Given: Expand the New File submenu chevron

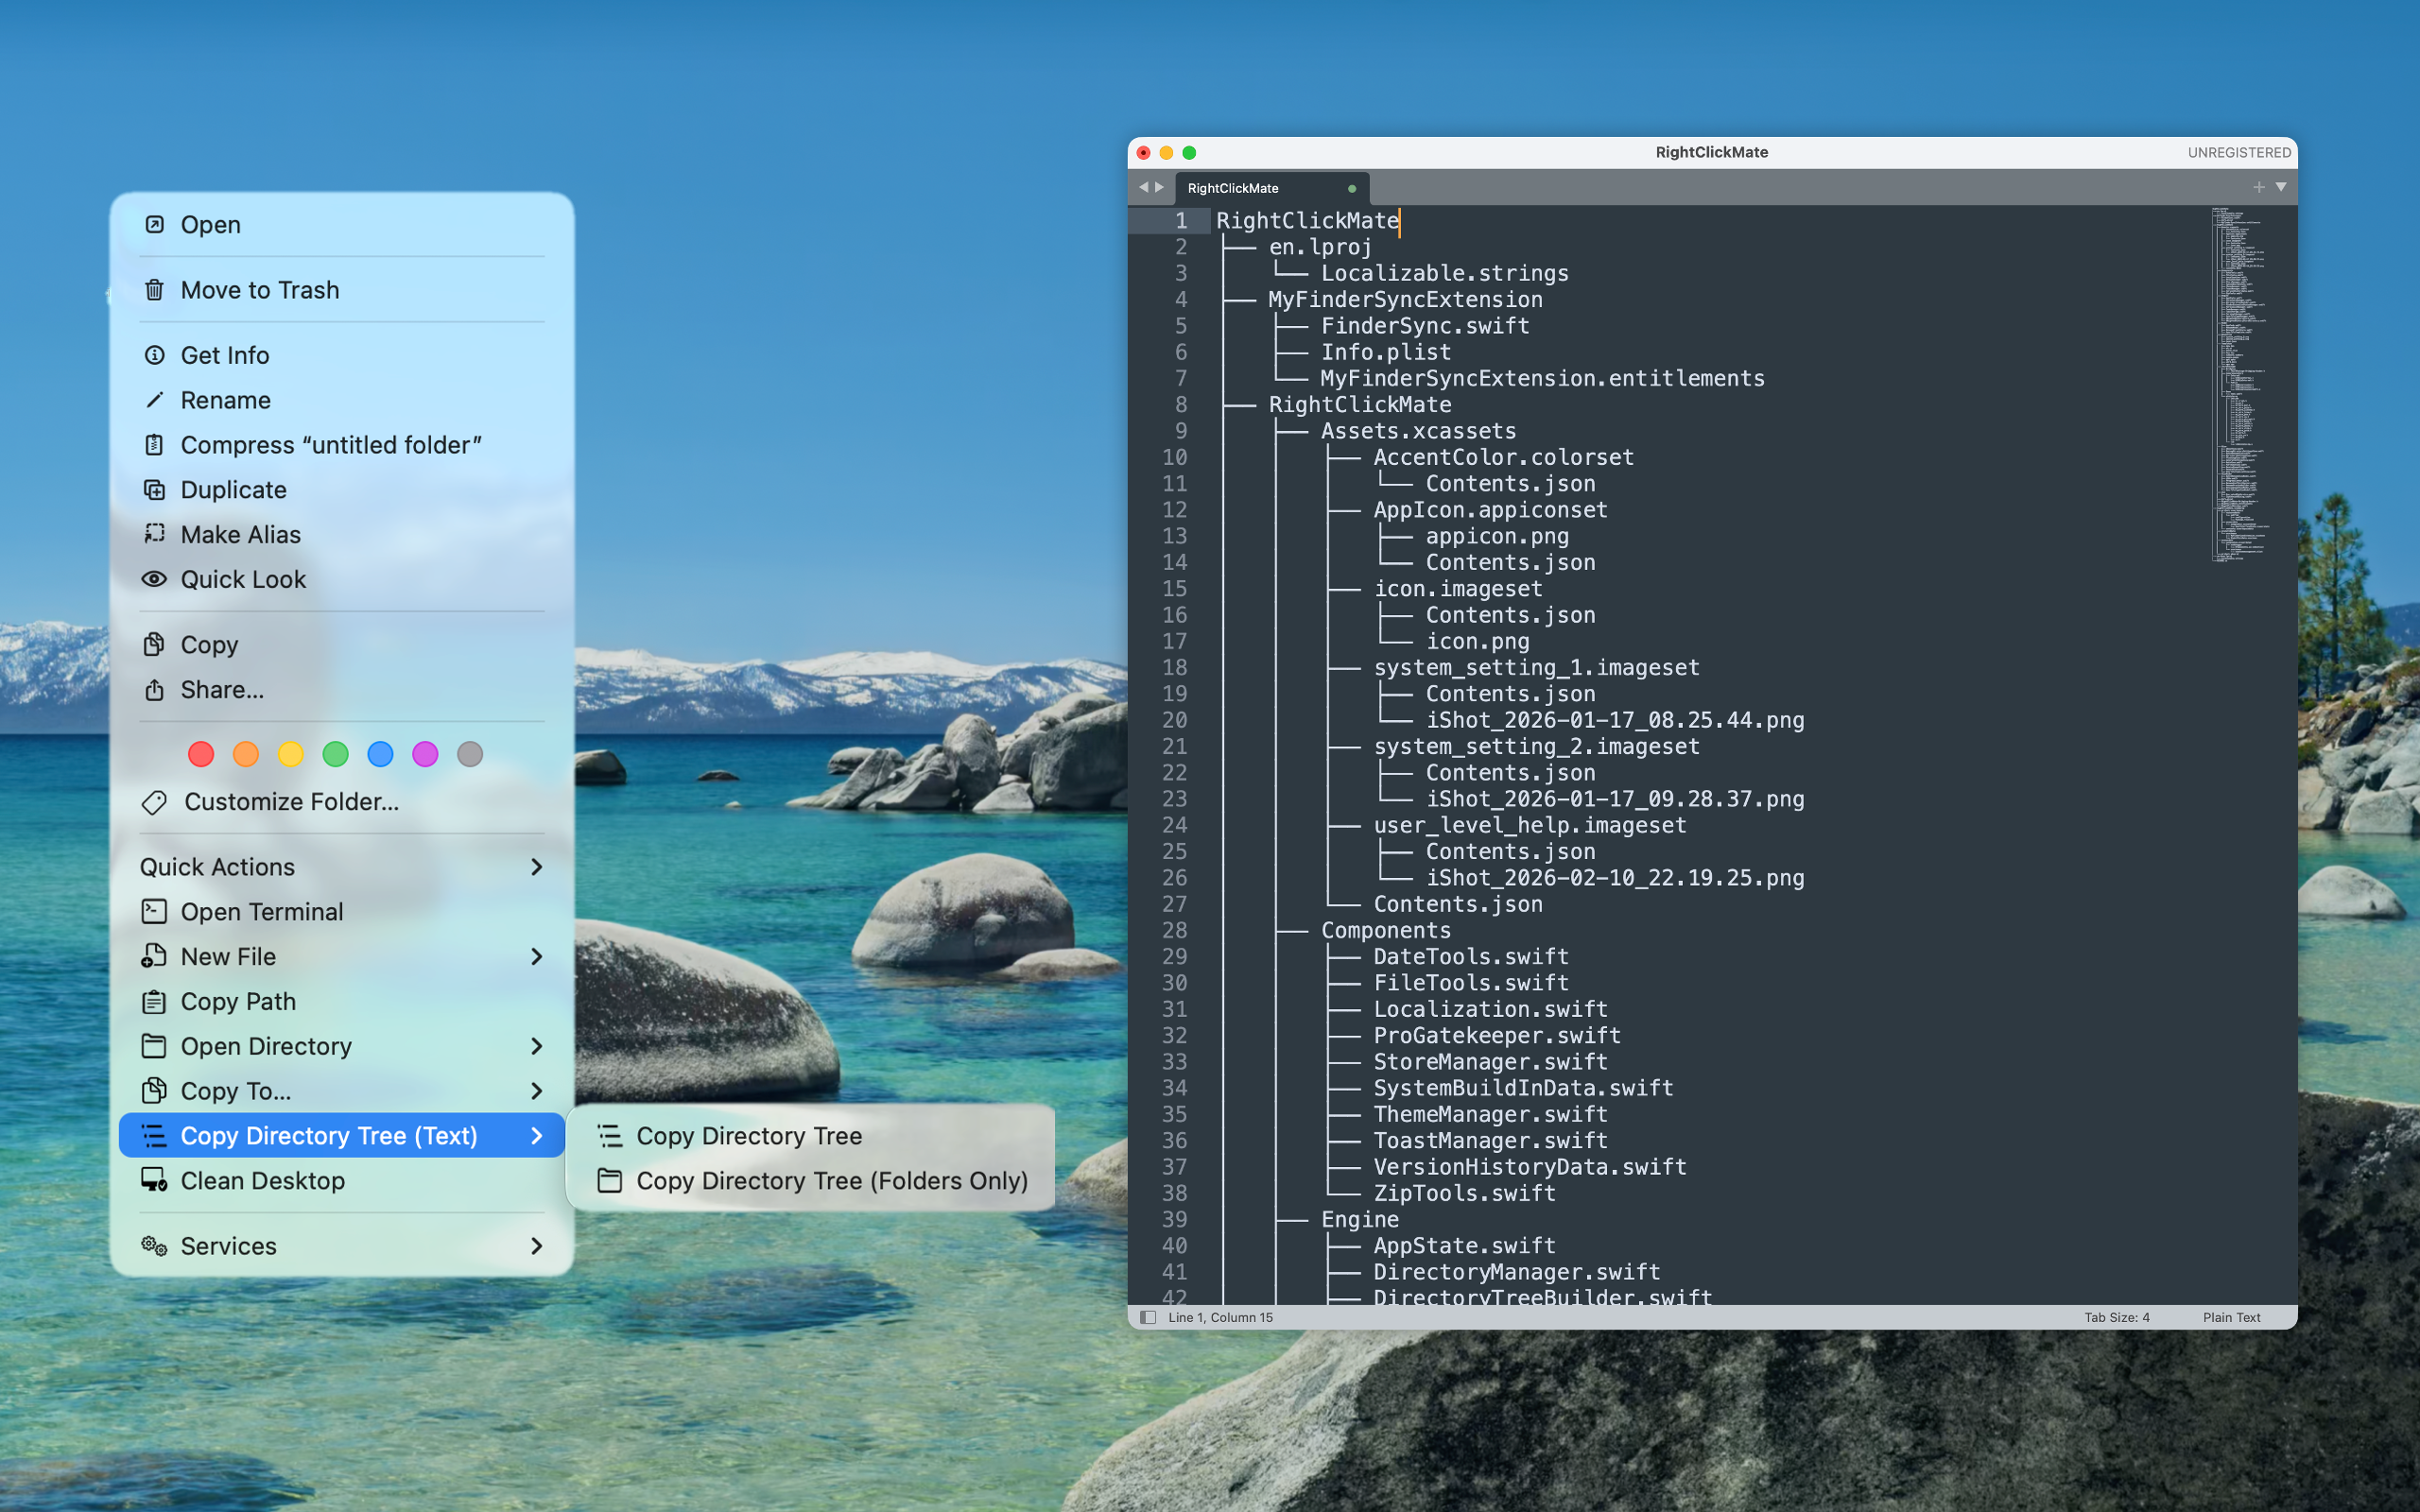Looking at the screenshot, I should 537,956.
